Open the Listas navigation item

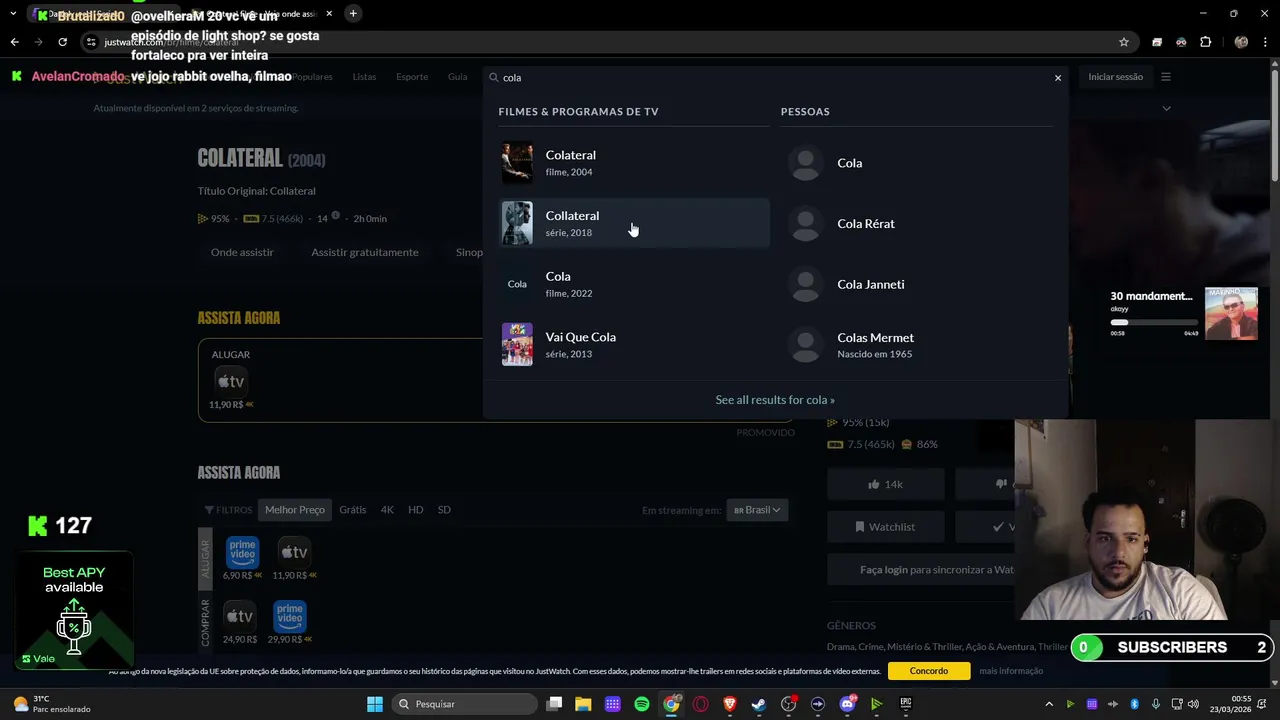pos(364,77)
